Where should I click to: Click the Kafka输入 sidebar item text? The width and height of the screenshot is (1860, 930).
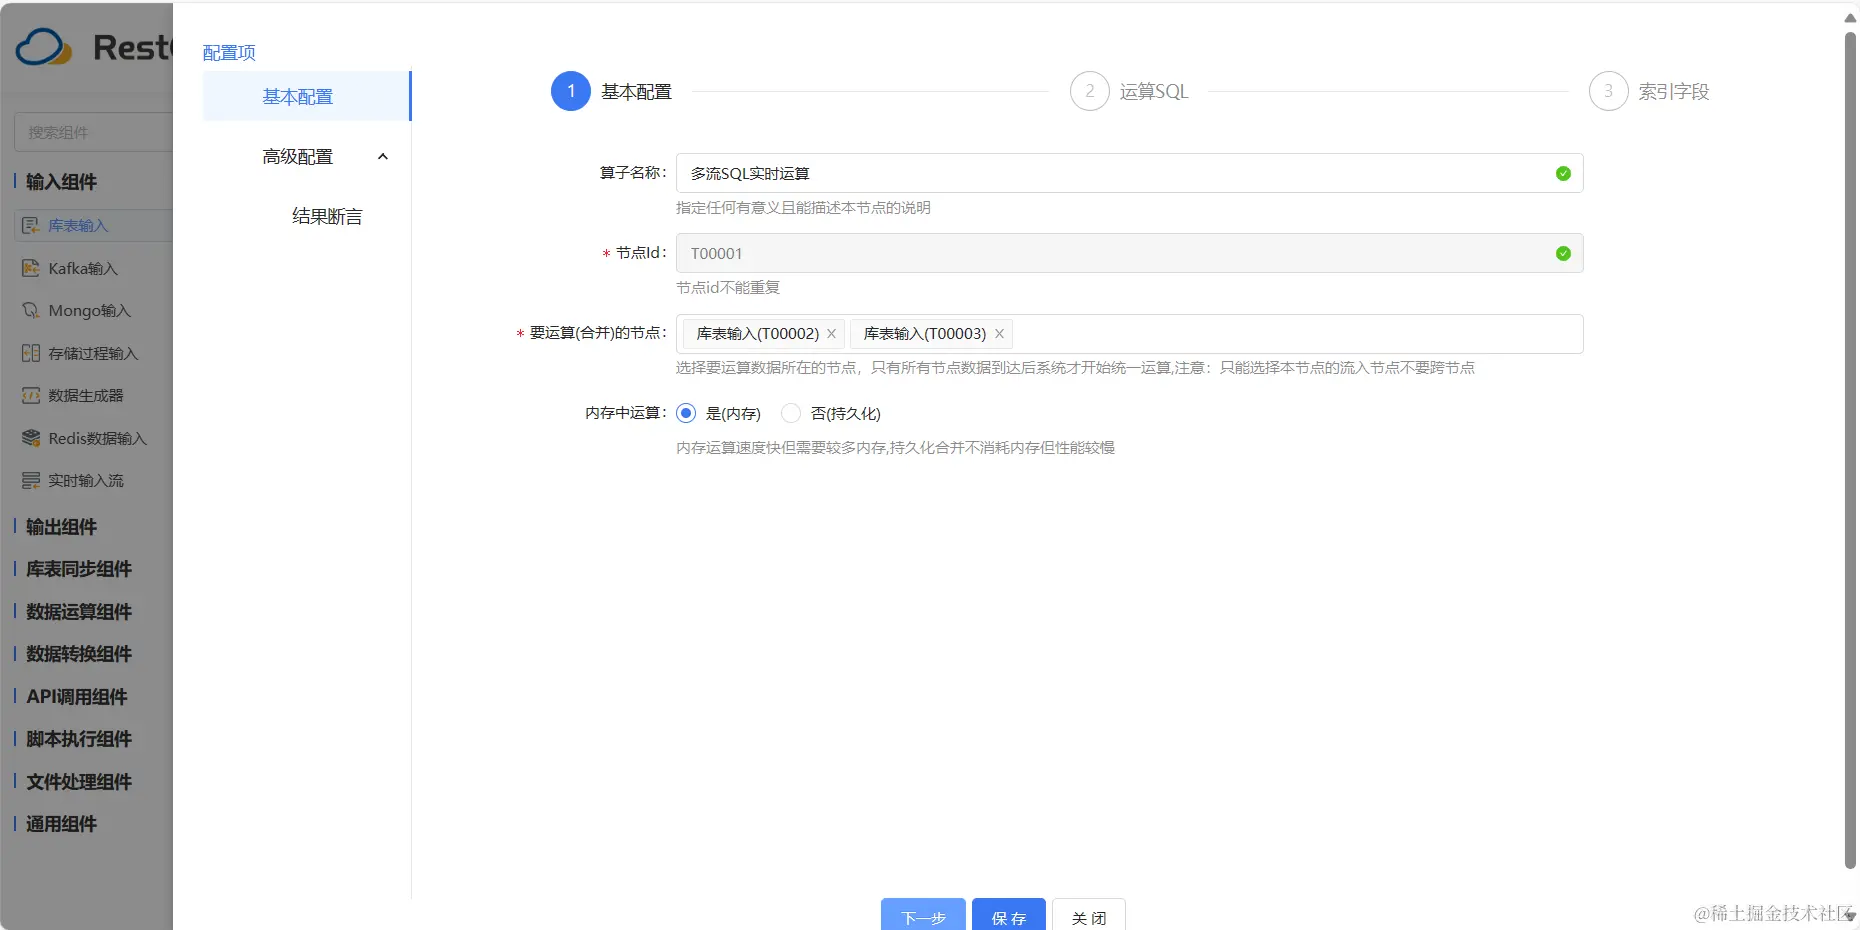pyautogui.click(x=83, y=269)
